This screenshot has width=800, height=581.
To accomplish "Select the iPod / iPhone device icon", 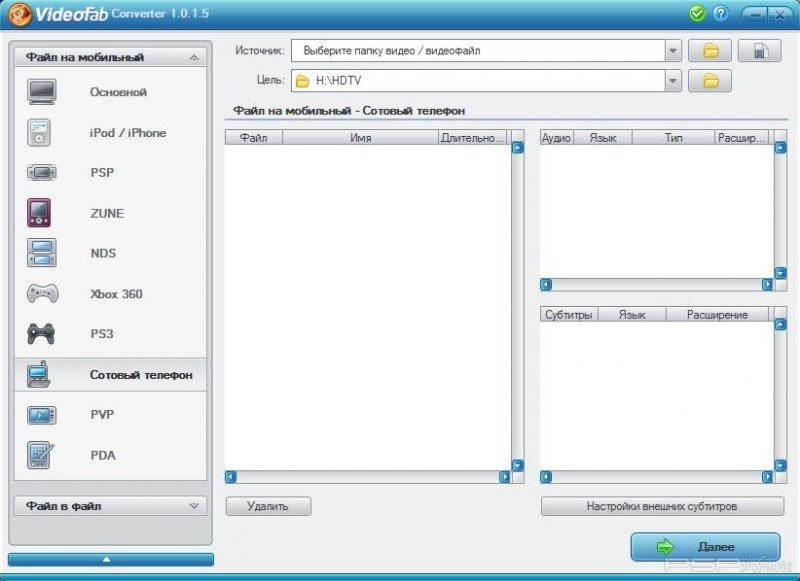I will (x=40, y=132).
